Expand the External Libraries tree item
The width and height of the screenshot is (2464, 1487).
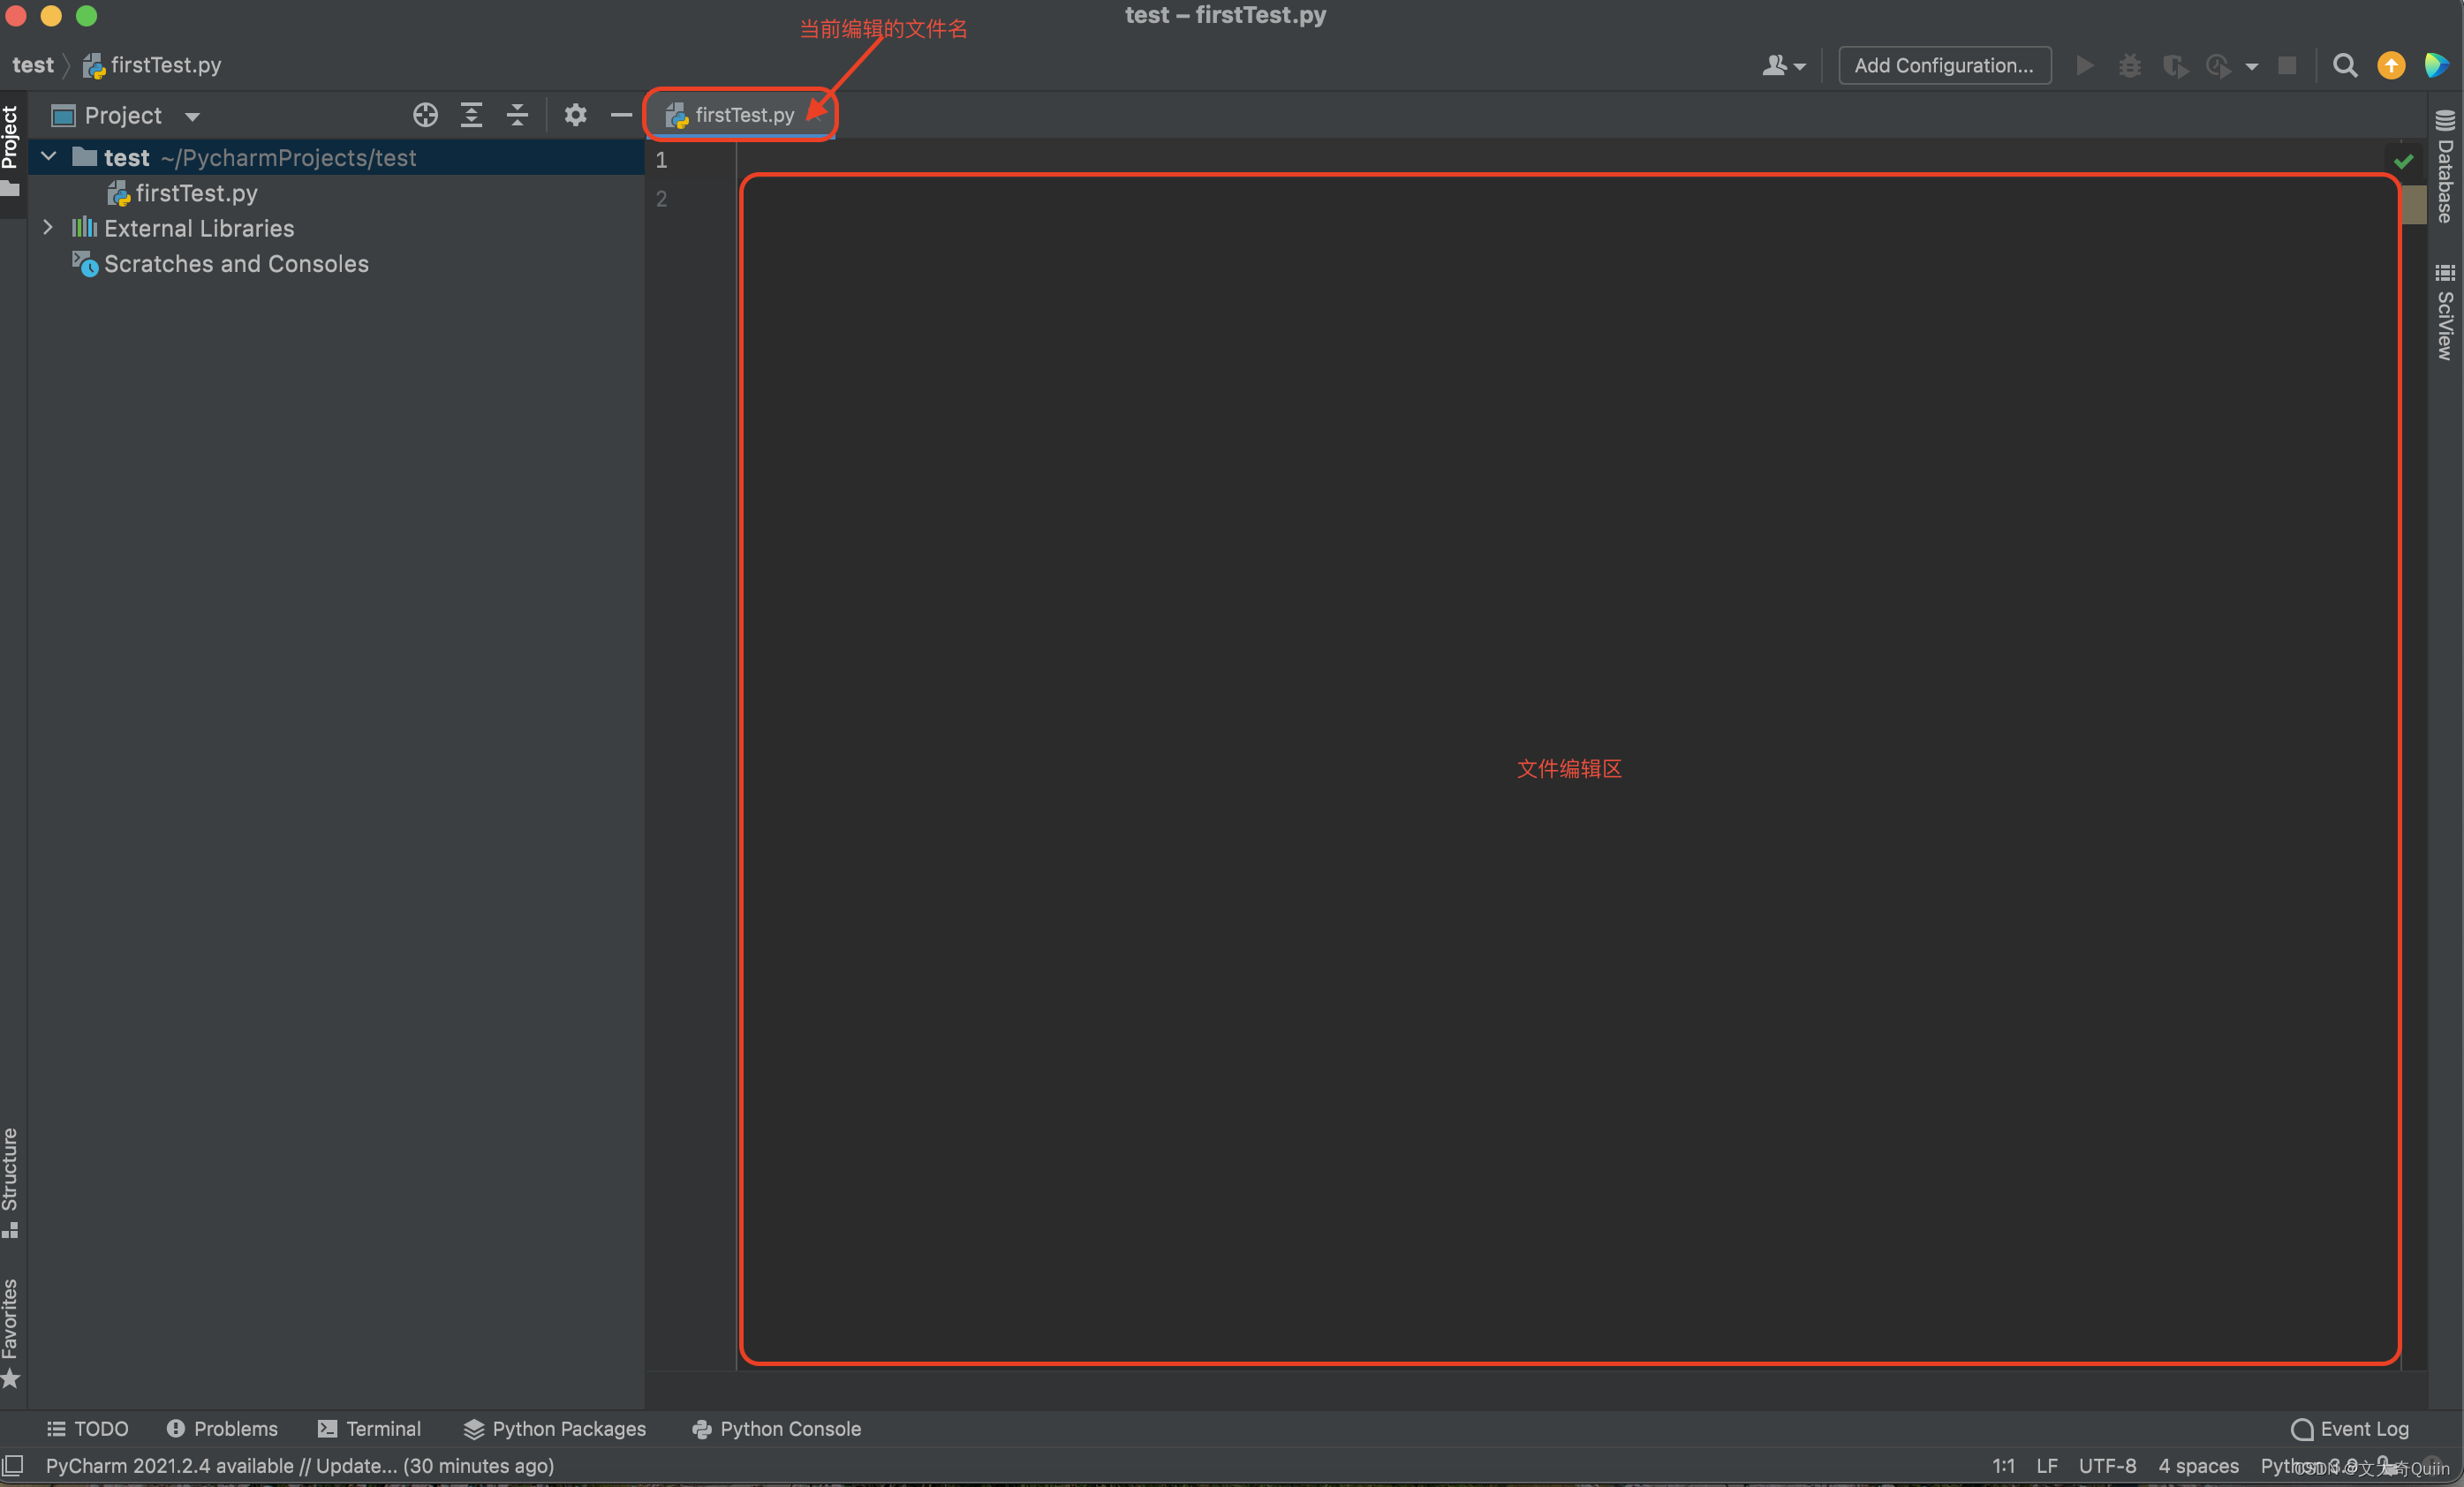pos(46,227)
